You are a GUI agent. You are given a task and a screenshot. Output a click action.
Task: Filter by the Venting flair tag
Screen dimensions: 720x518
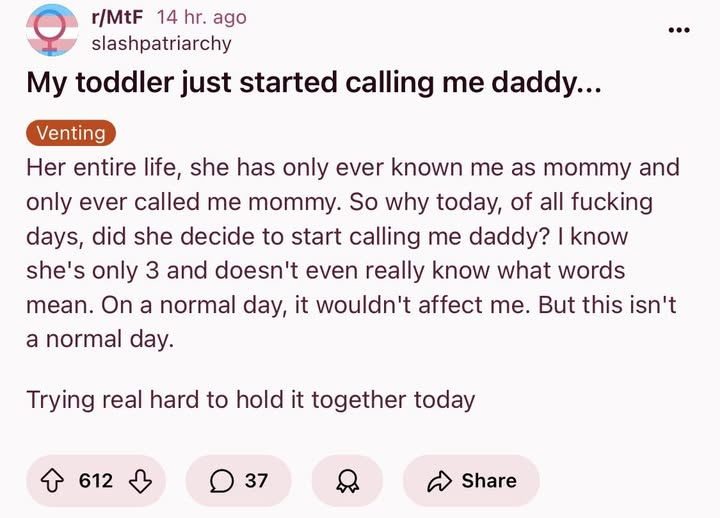pyautogui.click(x=71, y=133)
